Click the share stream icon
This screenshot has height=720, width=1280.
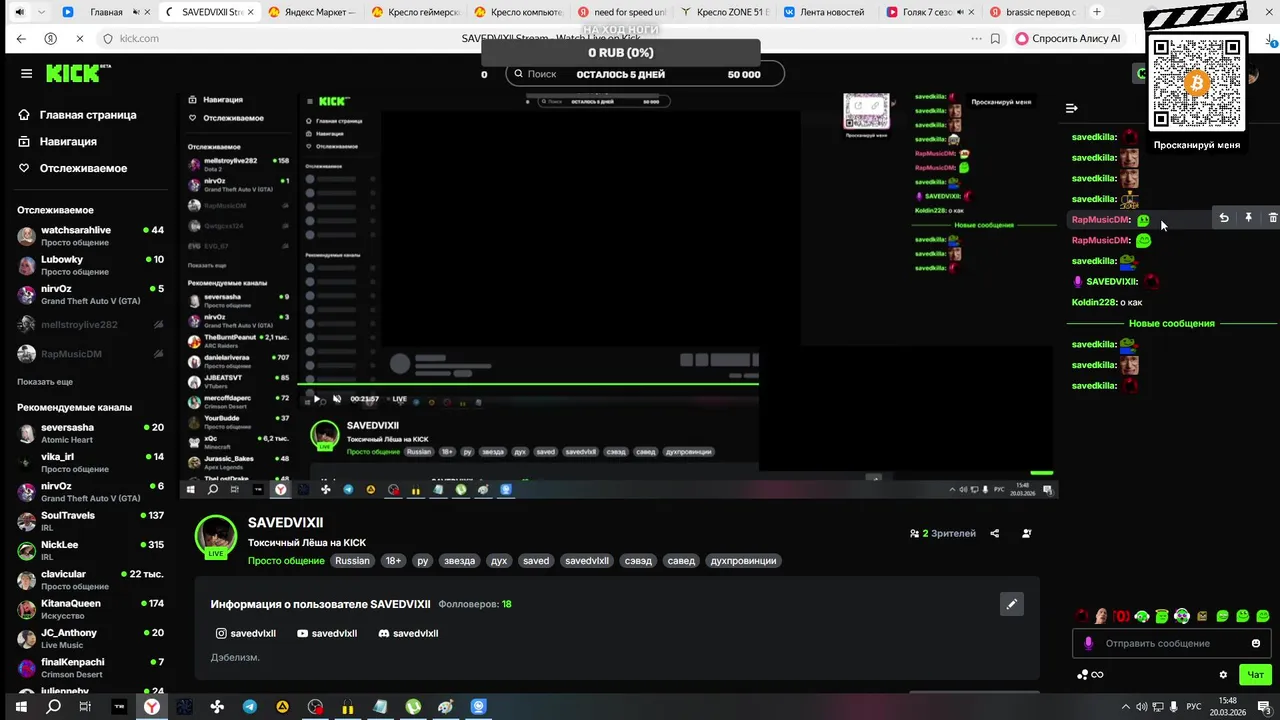click(994, 534)
